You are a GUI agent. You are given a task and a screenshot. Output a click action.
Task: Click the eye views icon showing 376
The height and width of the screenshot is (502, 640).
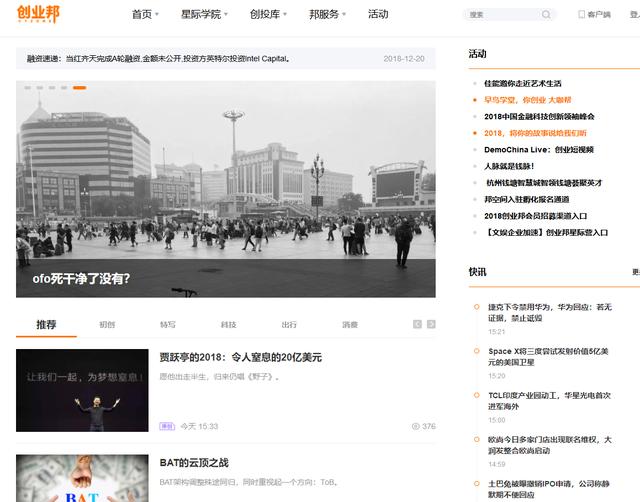coord(416,426)
